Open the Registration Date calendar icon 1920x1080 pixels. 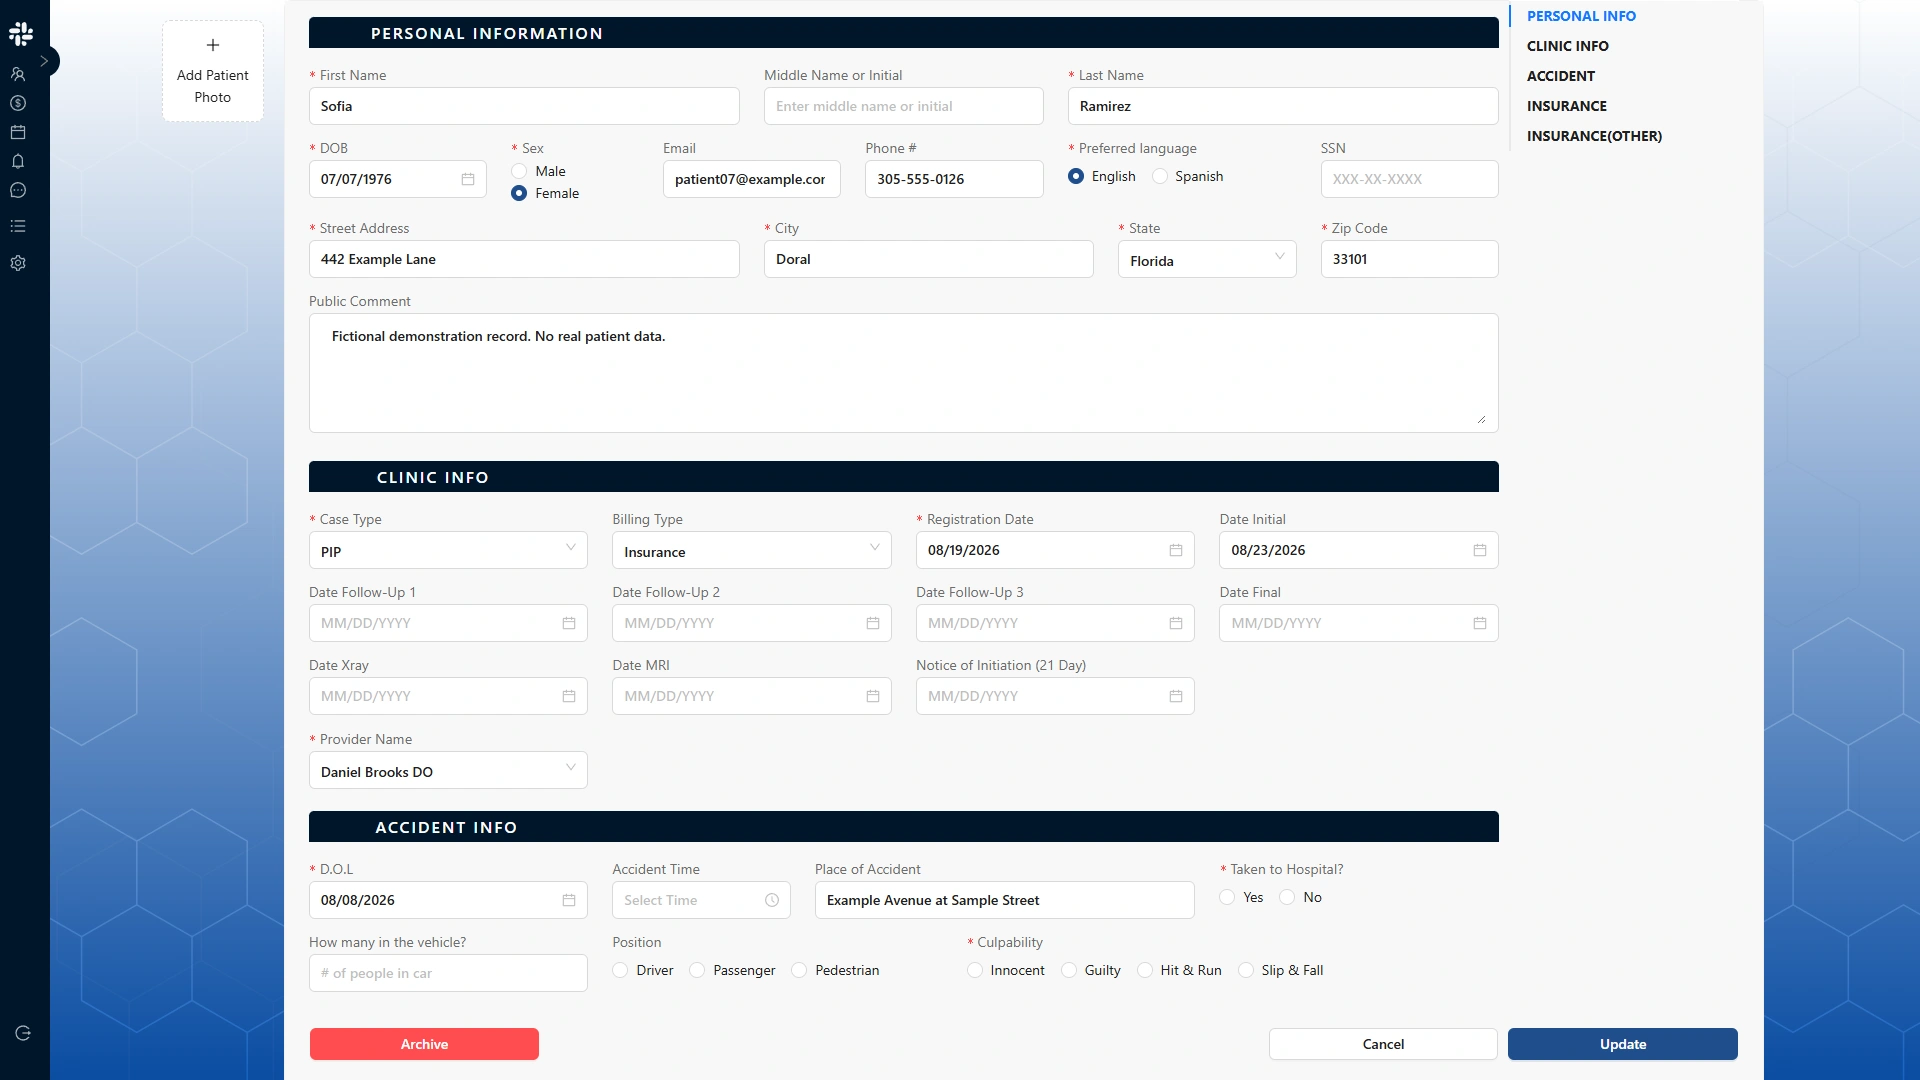(1176, 550)
